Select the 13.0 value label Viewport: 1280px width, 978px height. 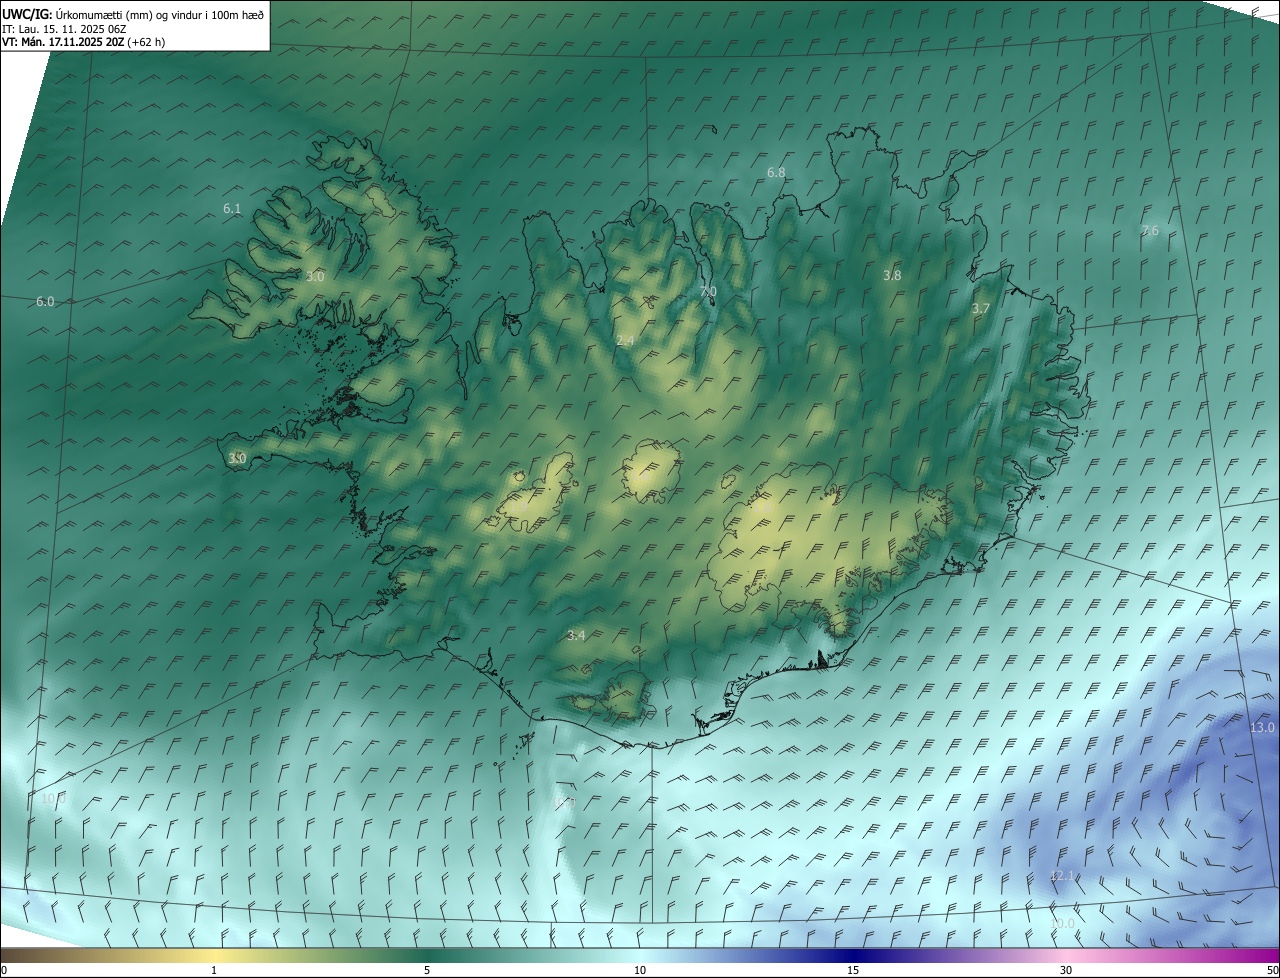1262,727
